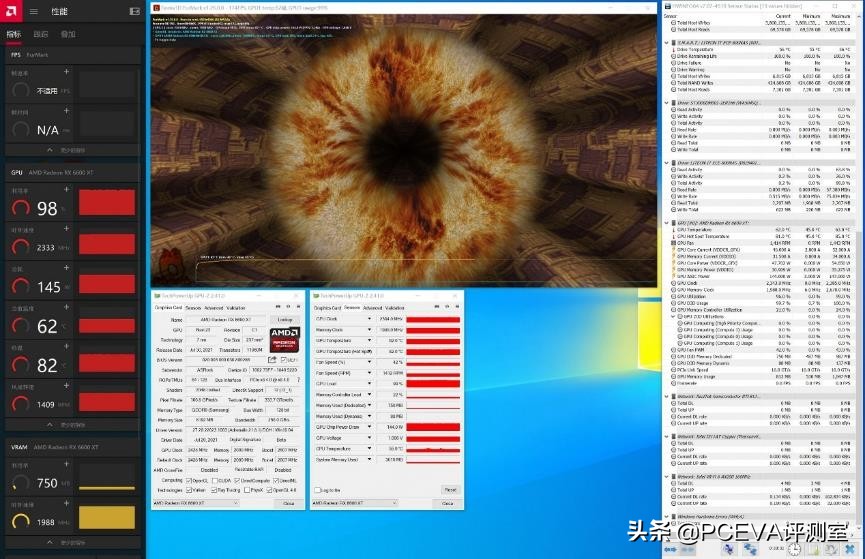The width and height of the screenshot is (865, 559).
Task: Click Close button in GPU-Z Graphics Card window
Action: click(288, 503)
